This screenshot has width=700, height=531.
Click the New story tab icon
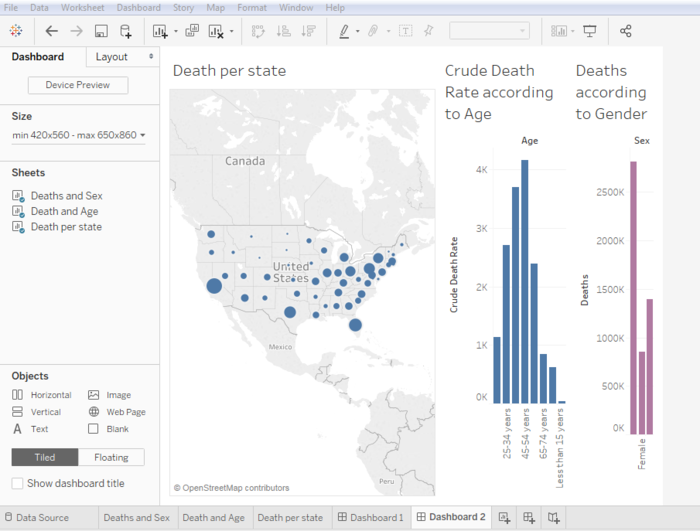(x=553, y=517)
